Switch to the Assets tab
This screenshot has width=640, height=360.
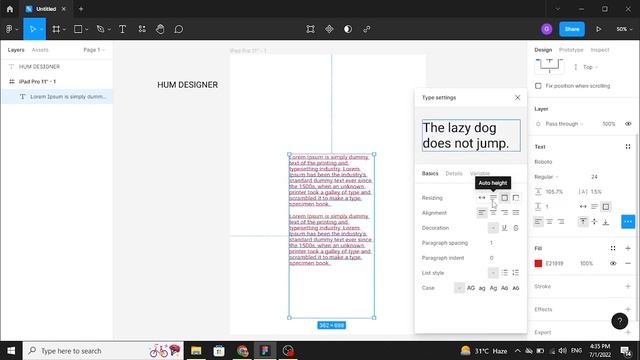[x=40, y=50]
